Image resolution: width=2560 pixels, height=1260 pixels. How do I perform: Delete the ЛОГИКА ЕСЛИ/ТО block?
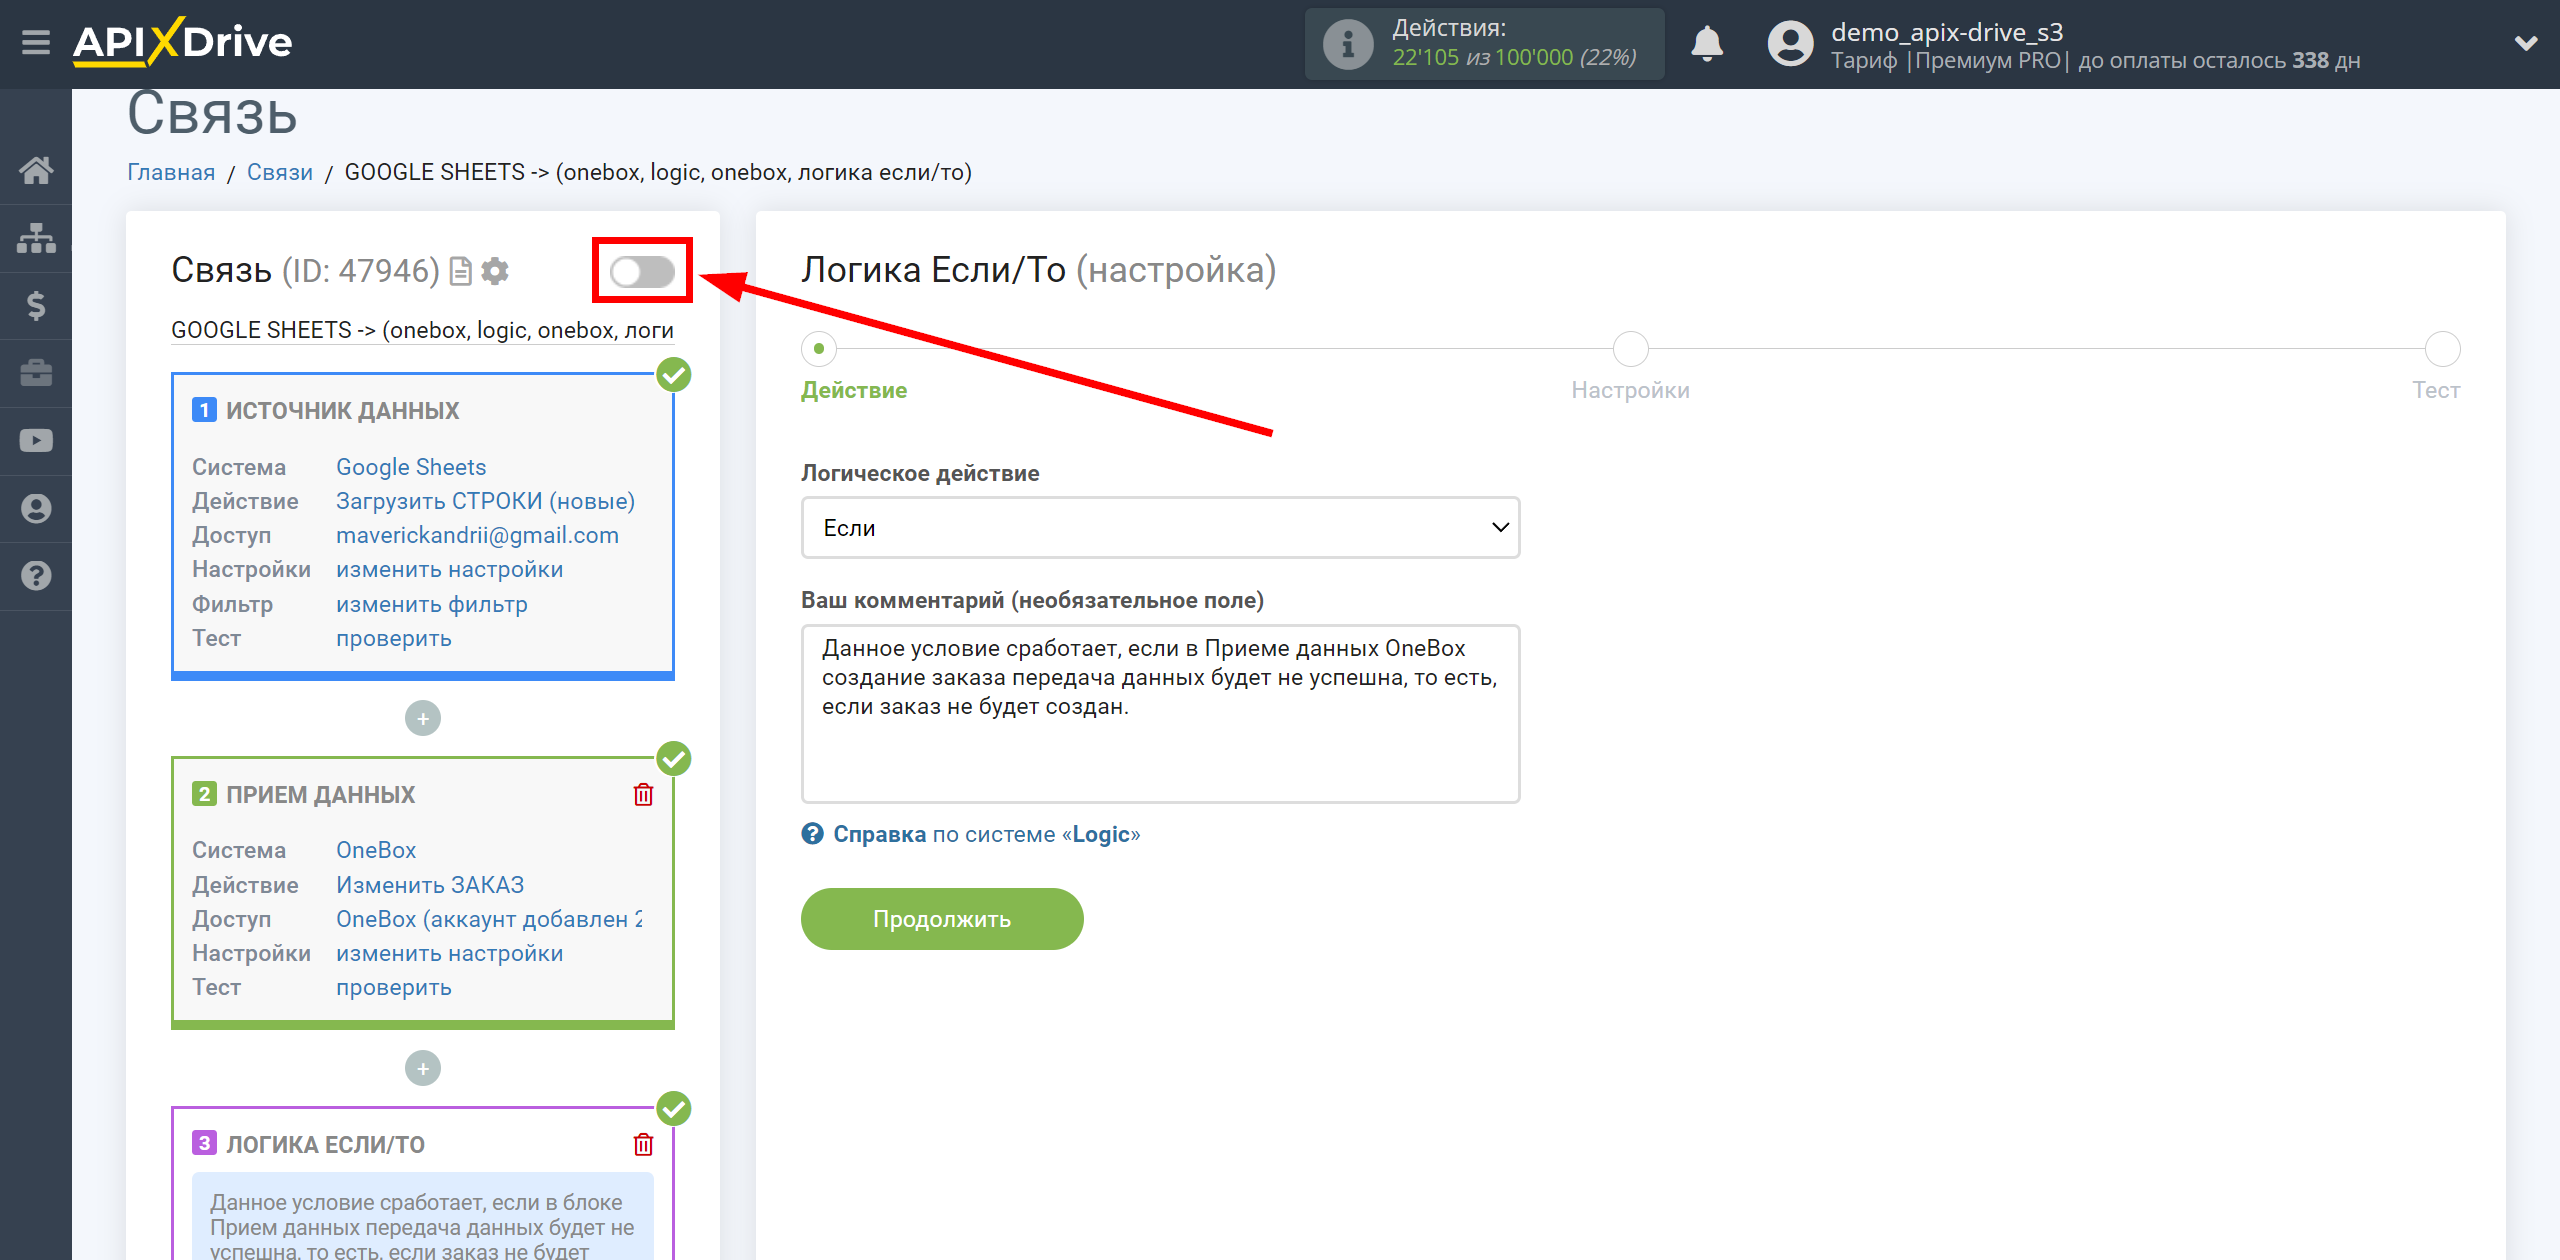coord(643,1145)
